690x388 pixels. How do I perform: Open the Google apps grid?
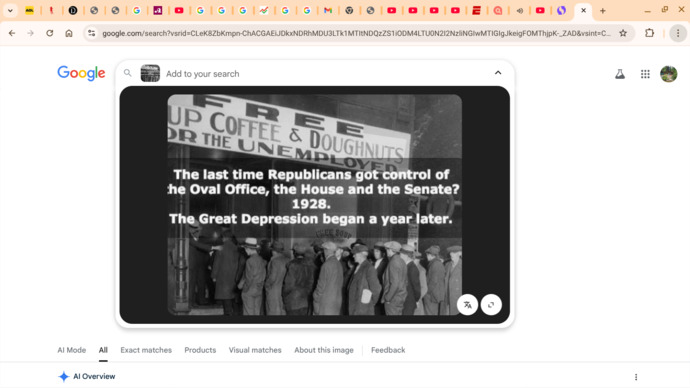click(x=645, y=74)
